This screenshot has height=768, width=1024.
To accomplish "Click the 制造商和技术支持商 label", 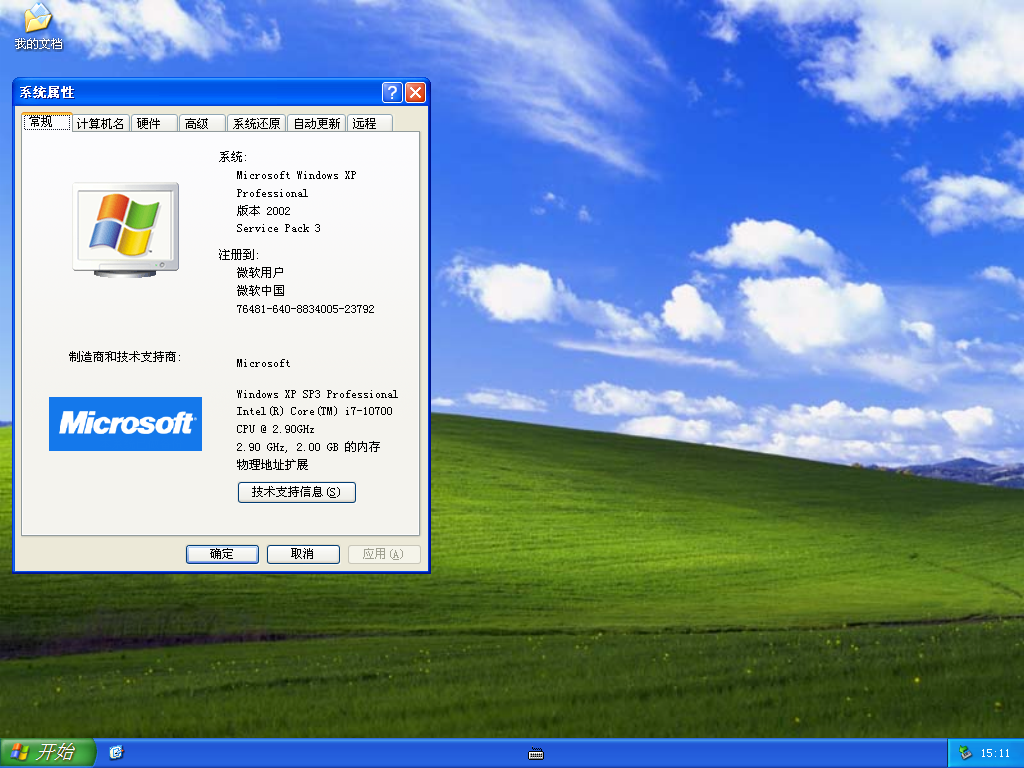I will tap(125, 357).
